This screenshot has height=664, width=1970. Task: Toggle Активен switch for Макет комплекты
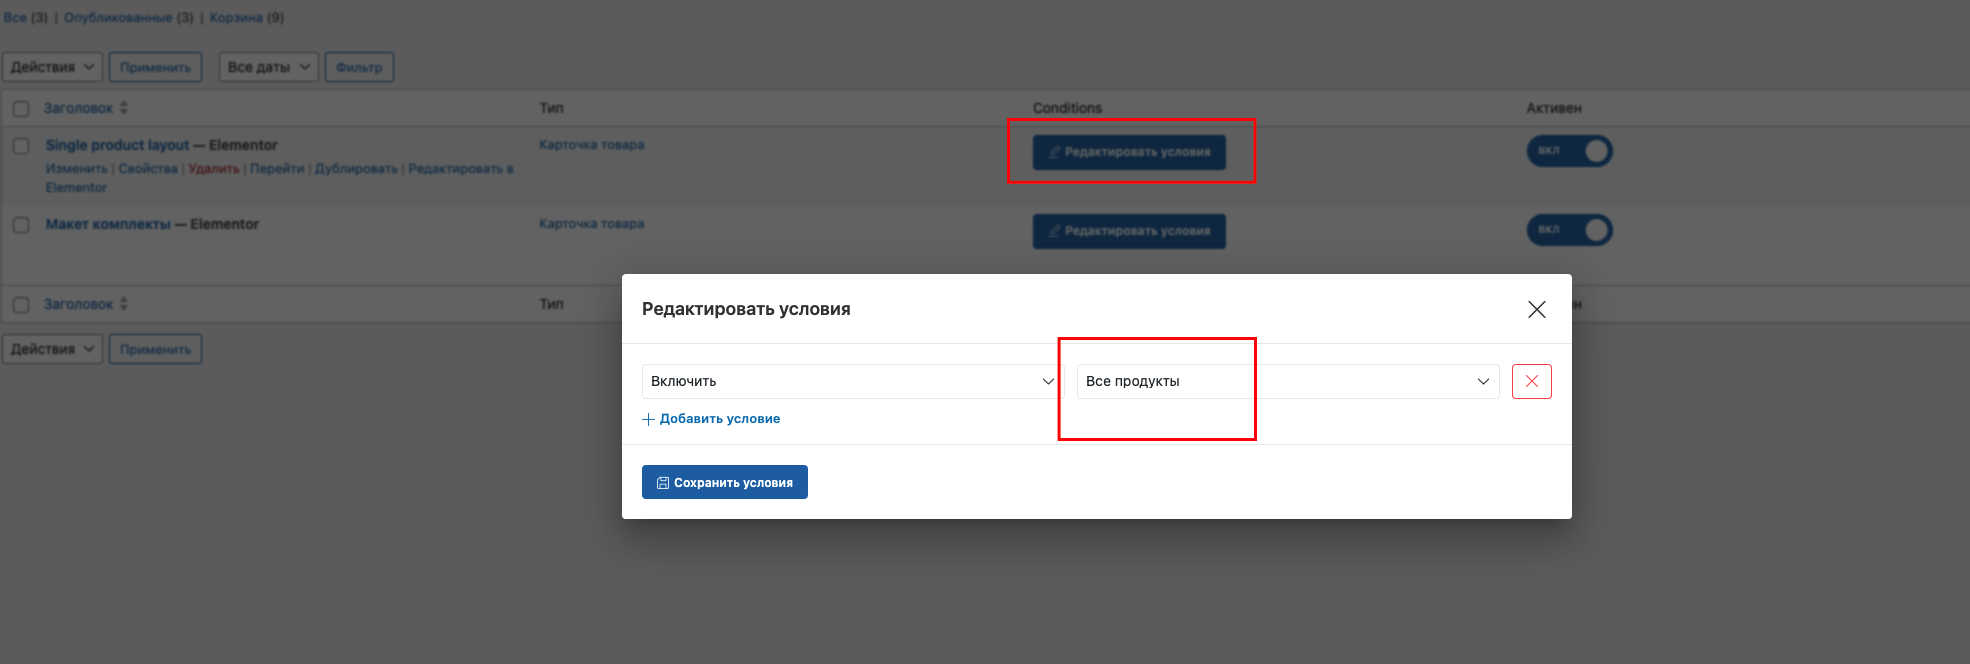(1569, 230)
